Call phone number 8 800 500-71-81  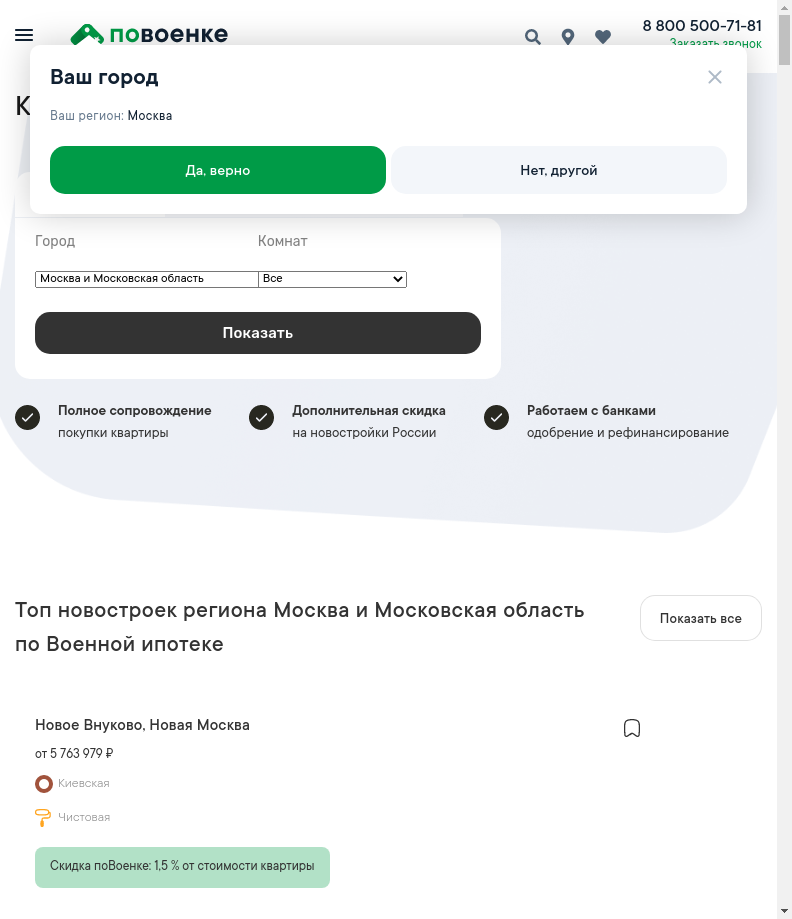point(701,26)
